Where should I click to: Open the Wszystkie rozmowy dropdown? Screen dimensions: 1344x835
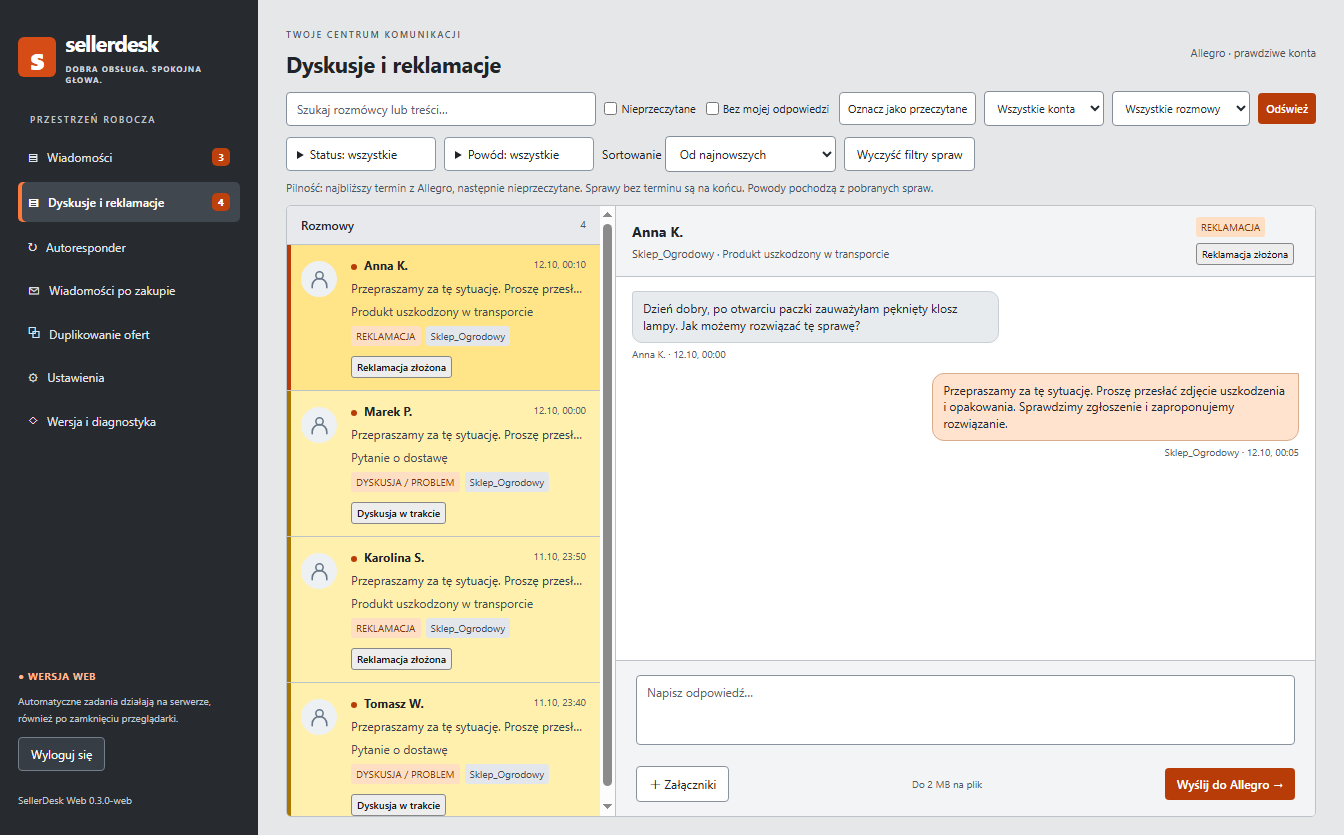[x=1181, y=109]
